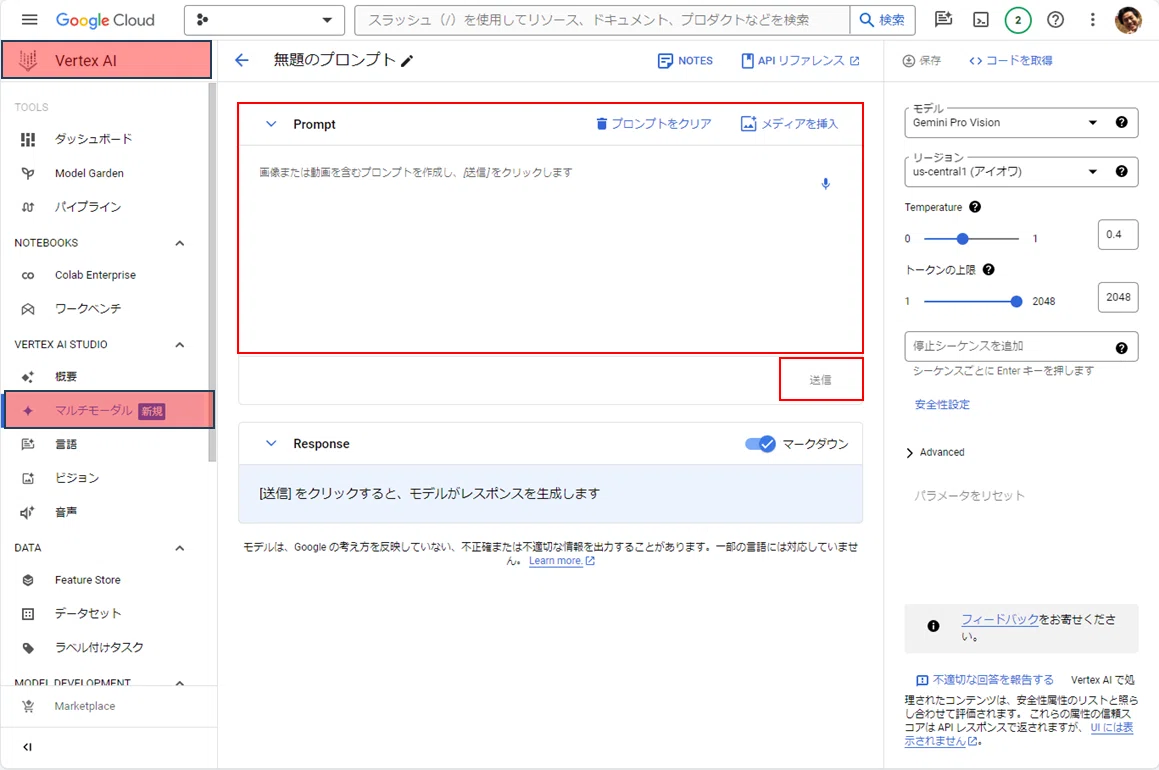Click the トークンの上限 help icon
The height and width of the screenshot is (770, 1159).
(988, 270)
